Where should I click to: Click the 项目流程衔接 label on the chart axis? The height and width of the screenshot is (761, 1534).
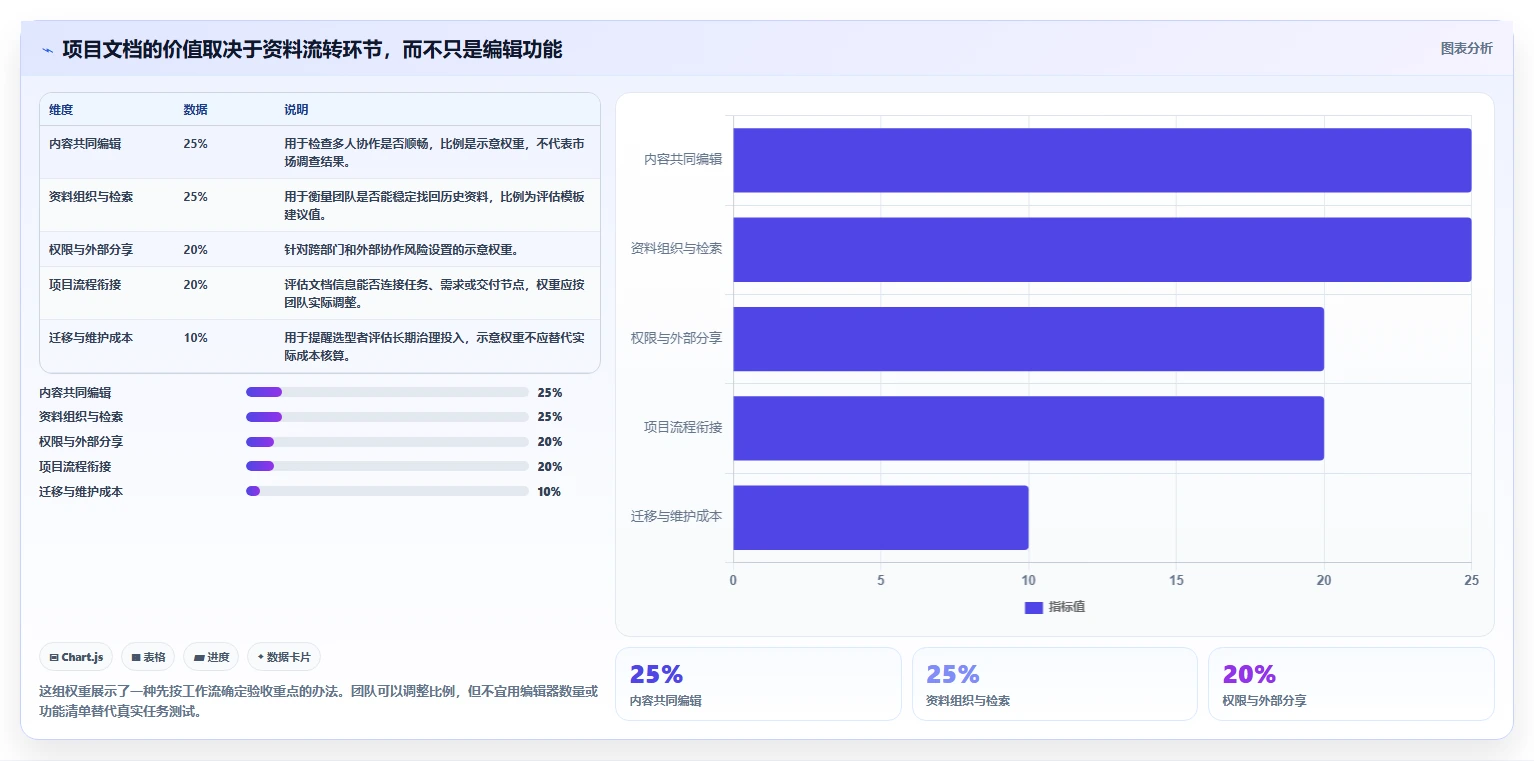pos(683,427)
